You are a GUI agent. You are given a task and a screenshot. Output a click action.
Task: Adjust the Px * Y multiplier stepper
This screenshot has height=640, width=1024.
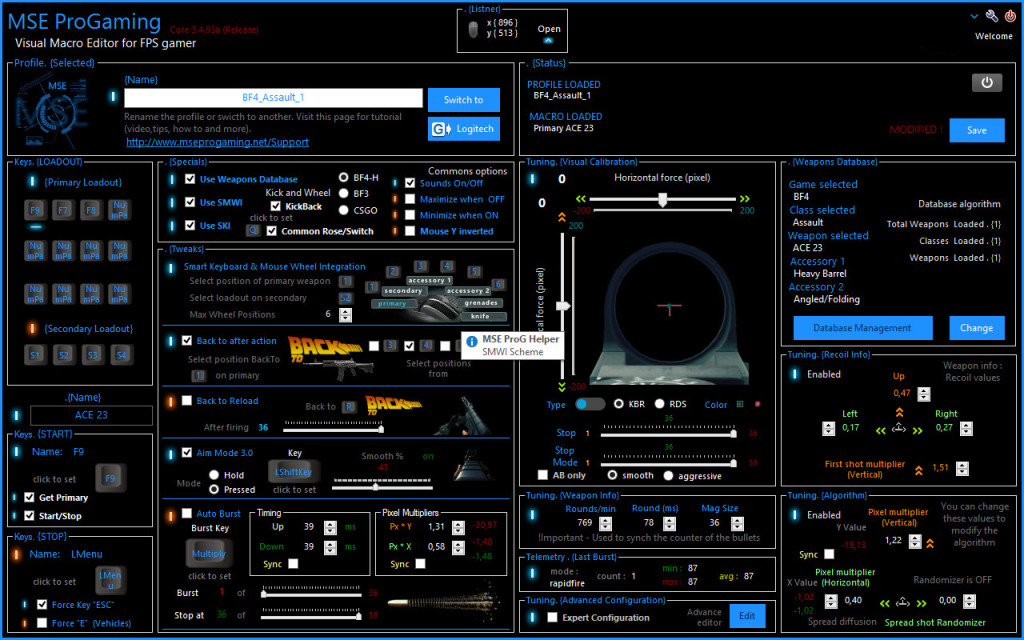pos(456,527)
